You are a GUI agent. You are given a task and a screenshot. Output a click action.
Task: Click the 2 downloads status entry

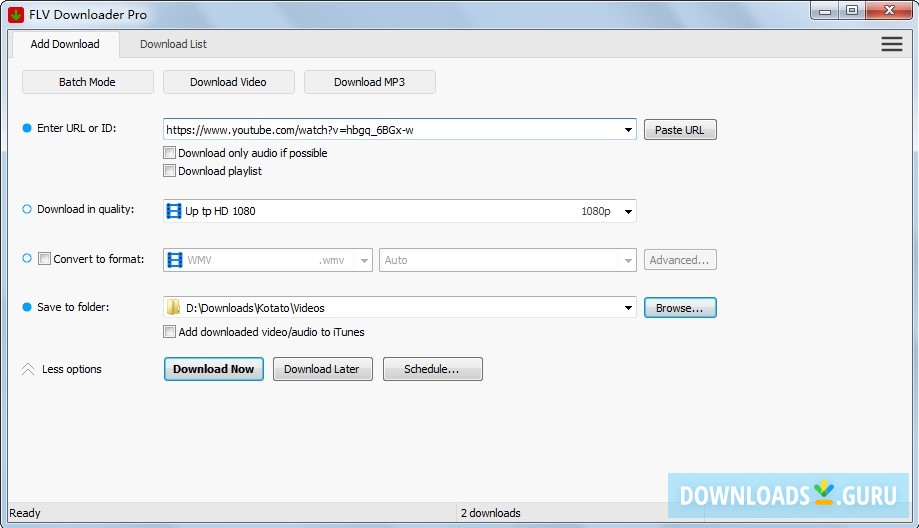click(491, 513)
